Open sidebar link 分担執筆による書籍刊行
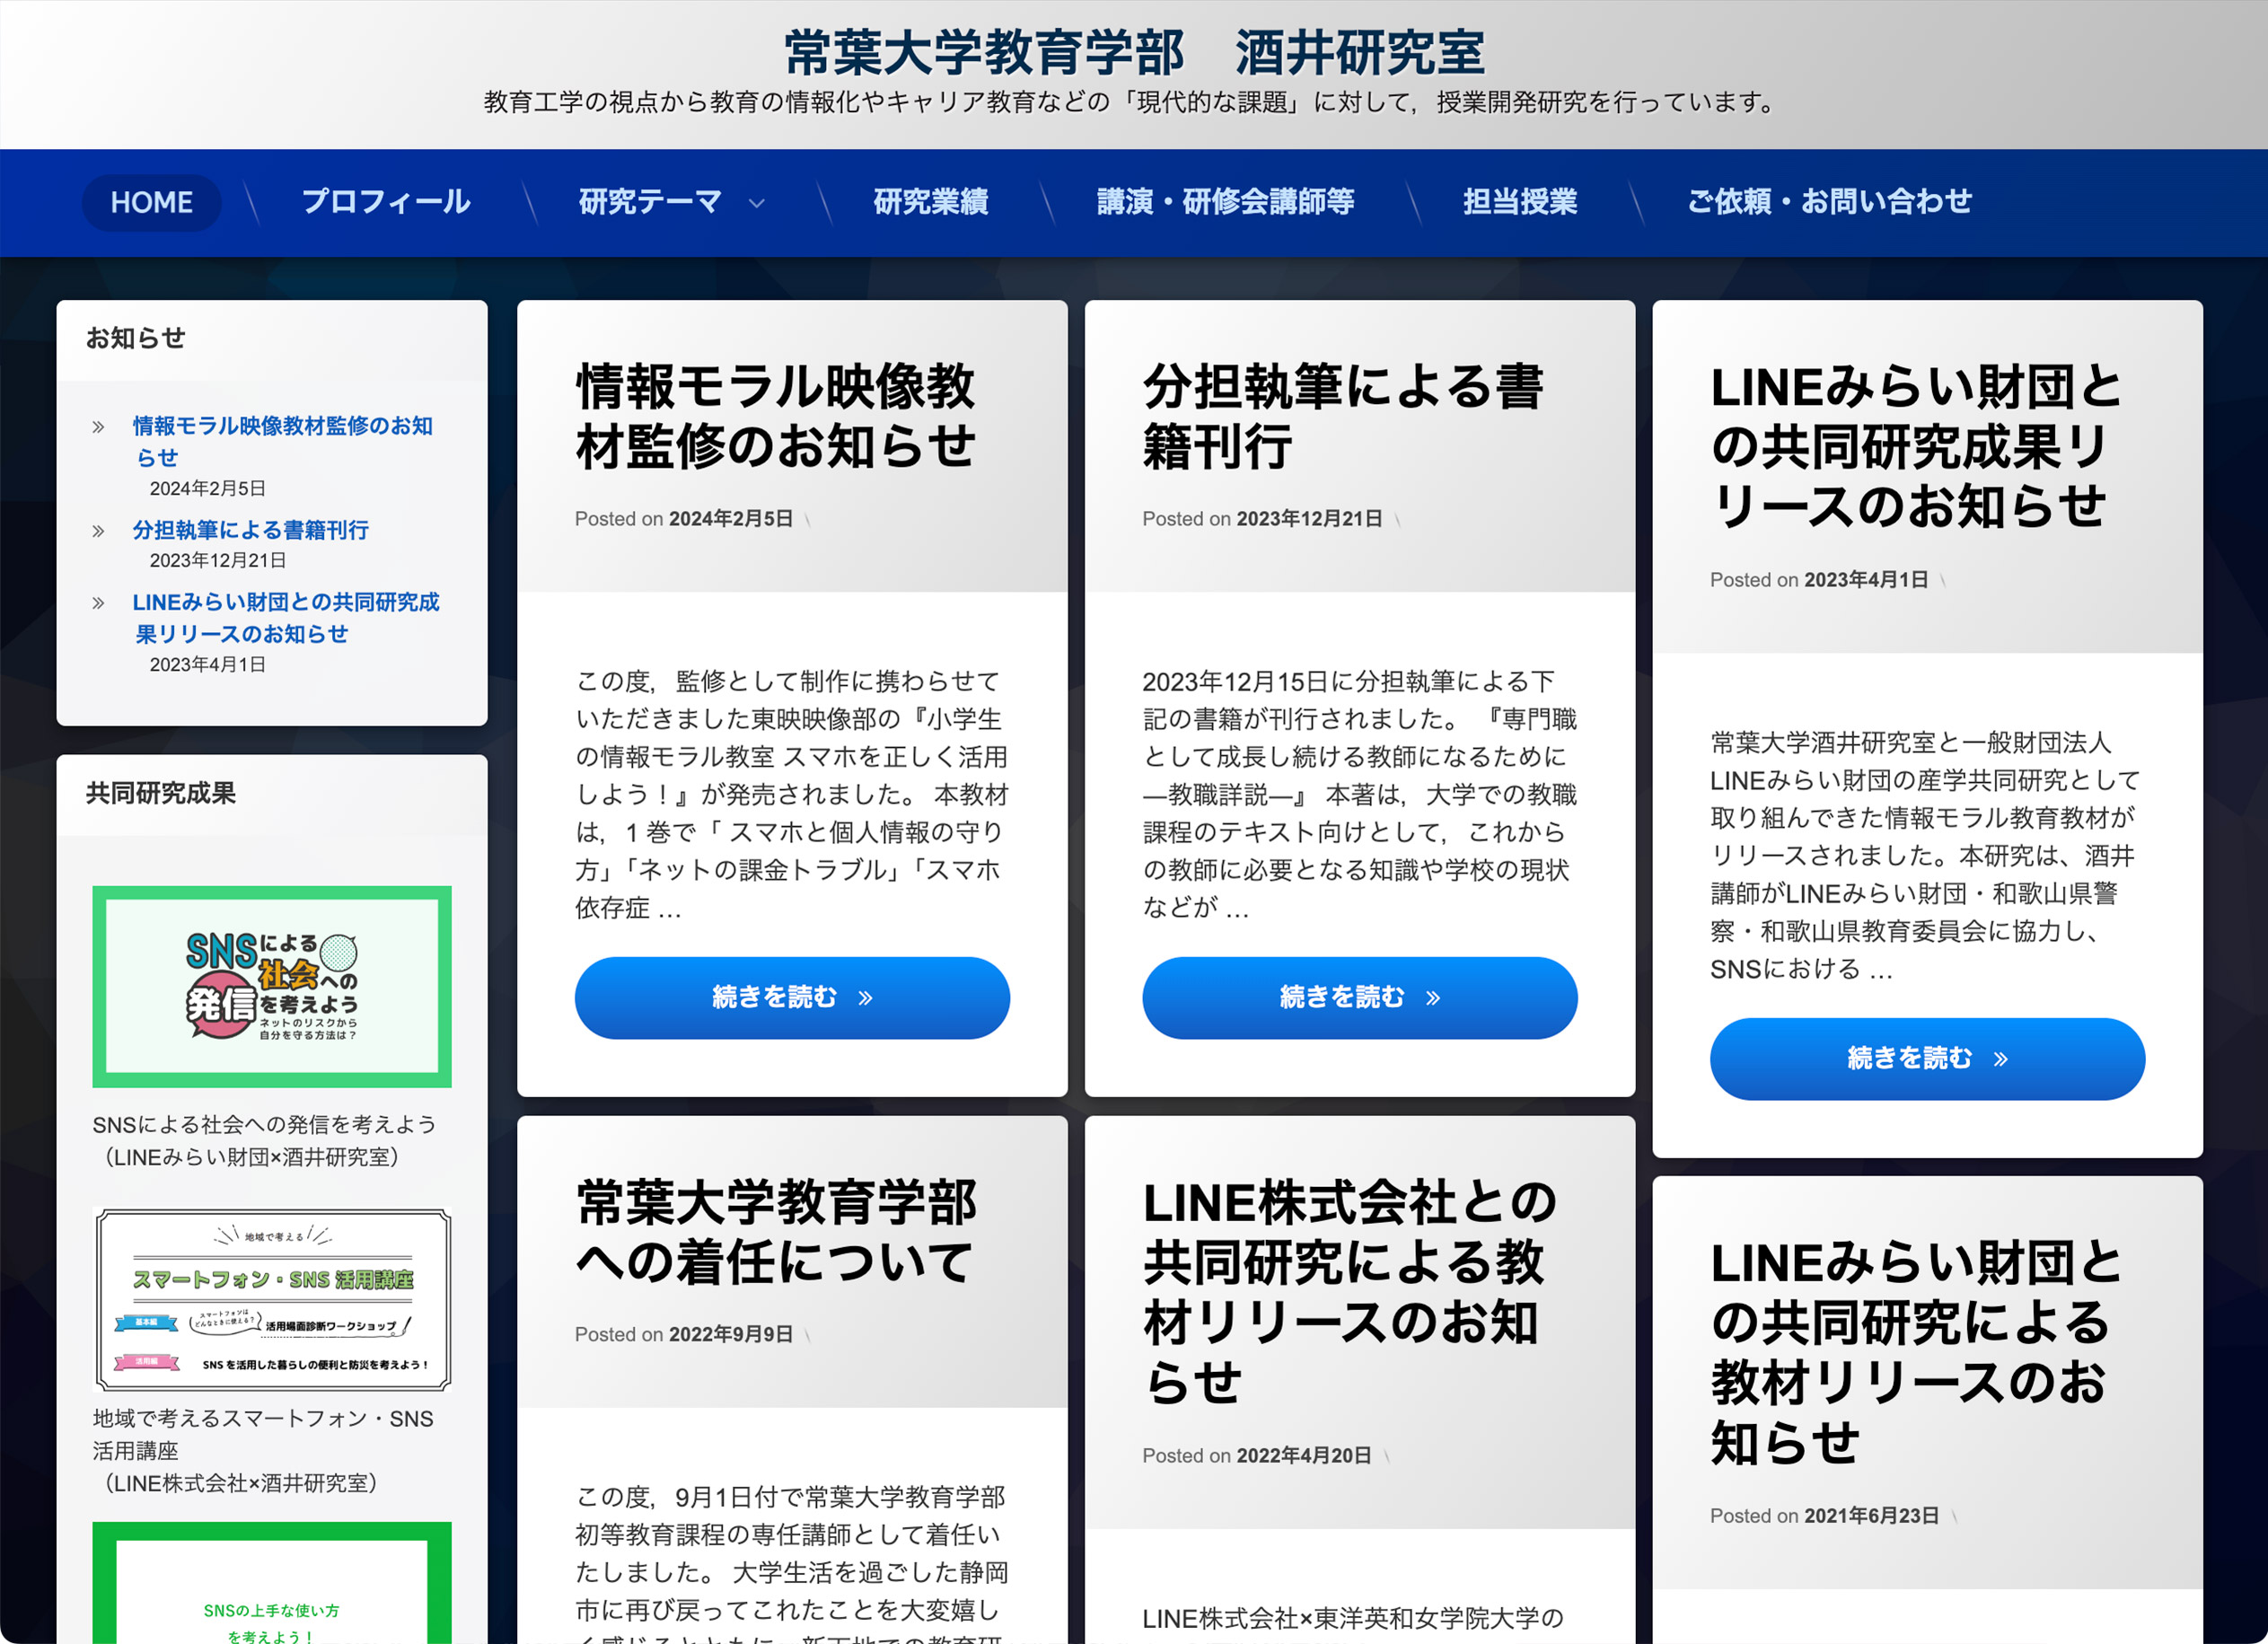The image size is (2268, 1644). point(250,530)
